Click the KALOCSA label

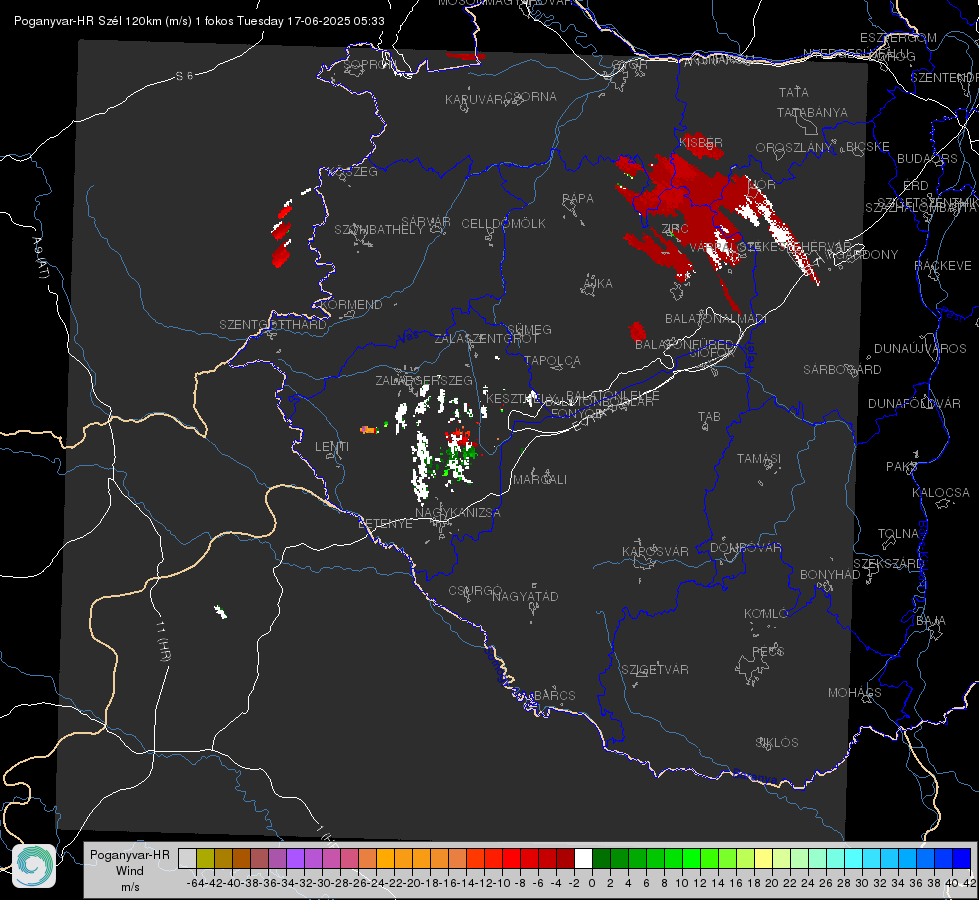940,493
